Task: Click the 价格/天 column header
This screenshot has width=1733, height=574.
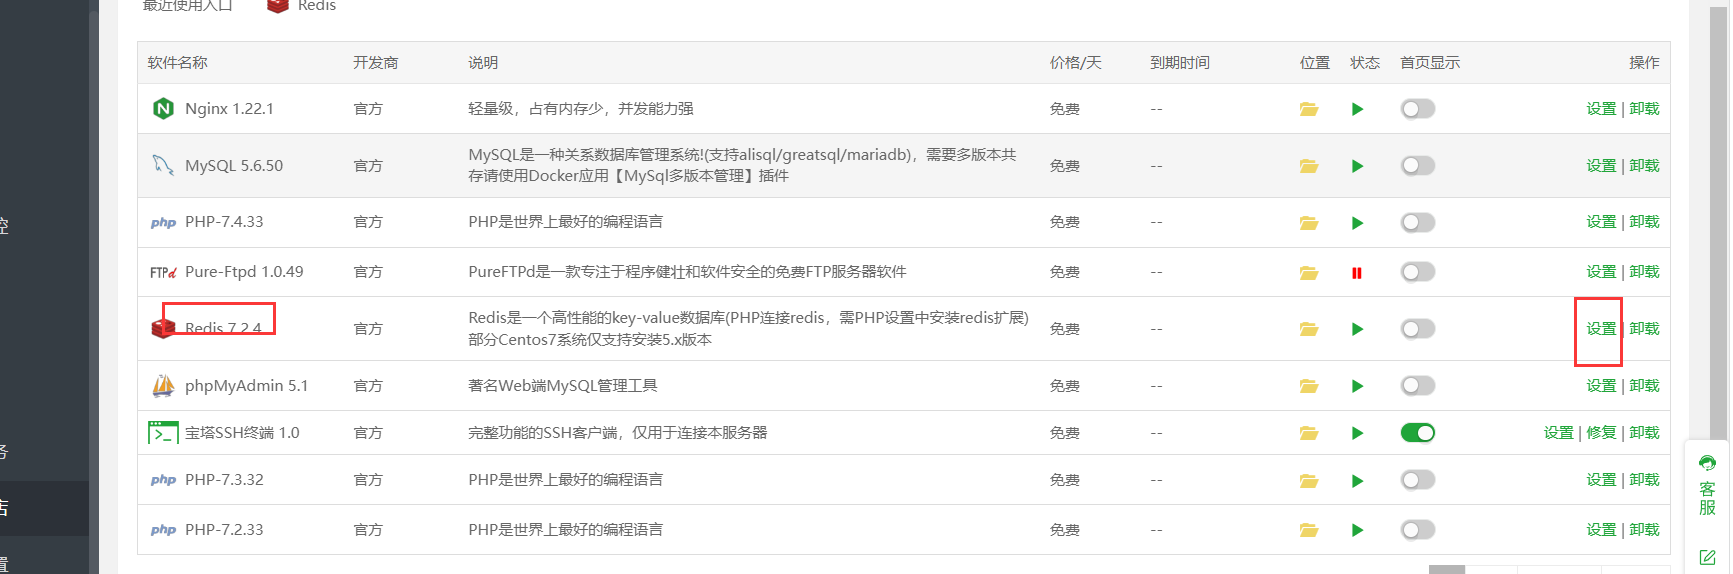Action: click(x=1076, y=63)
